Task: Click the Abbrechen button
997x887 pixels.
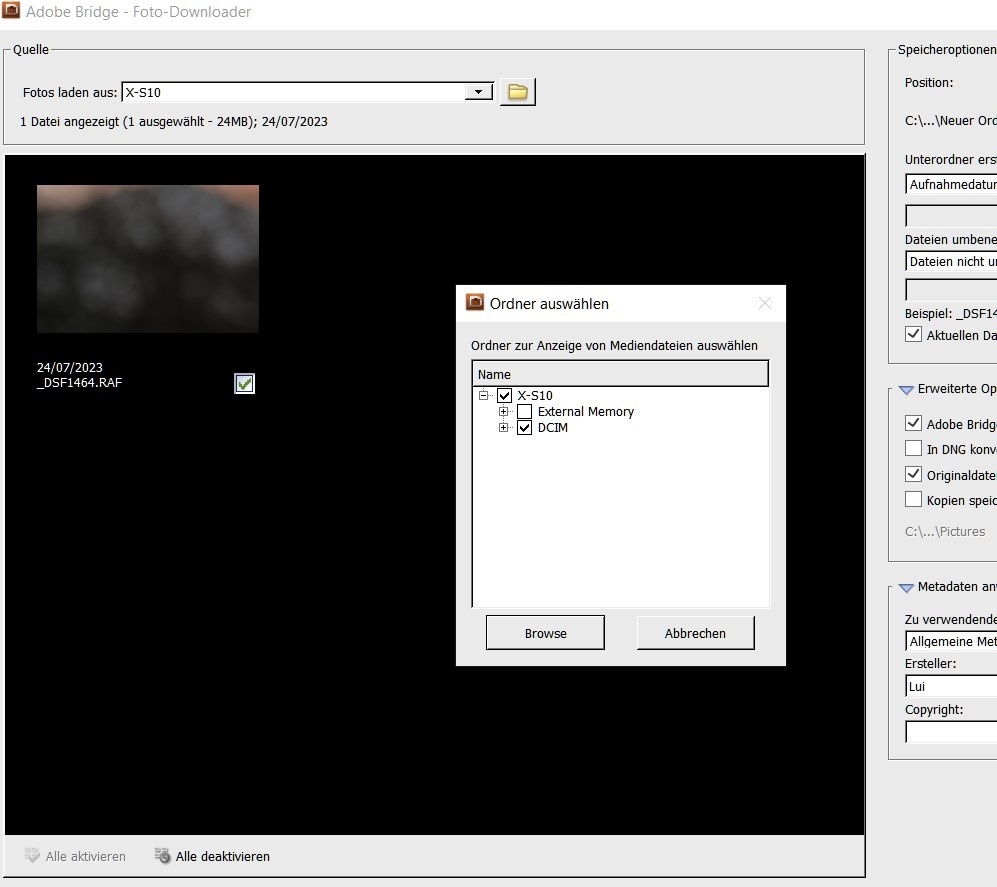Action: coord(695,633)
